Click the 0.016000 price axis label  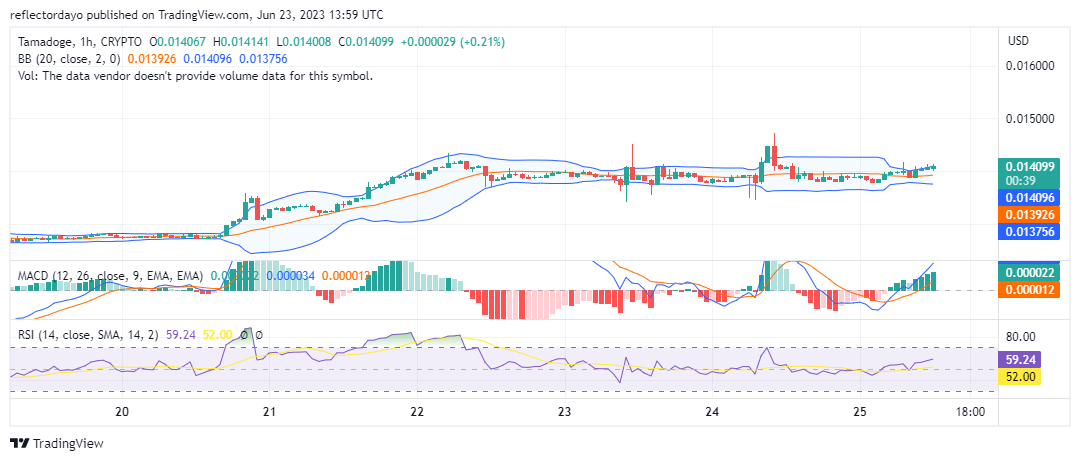(x=1030, y=66)
